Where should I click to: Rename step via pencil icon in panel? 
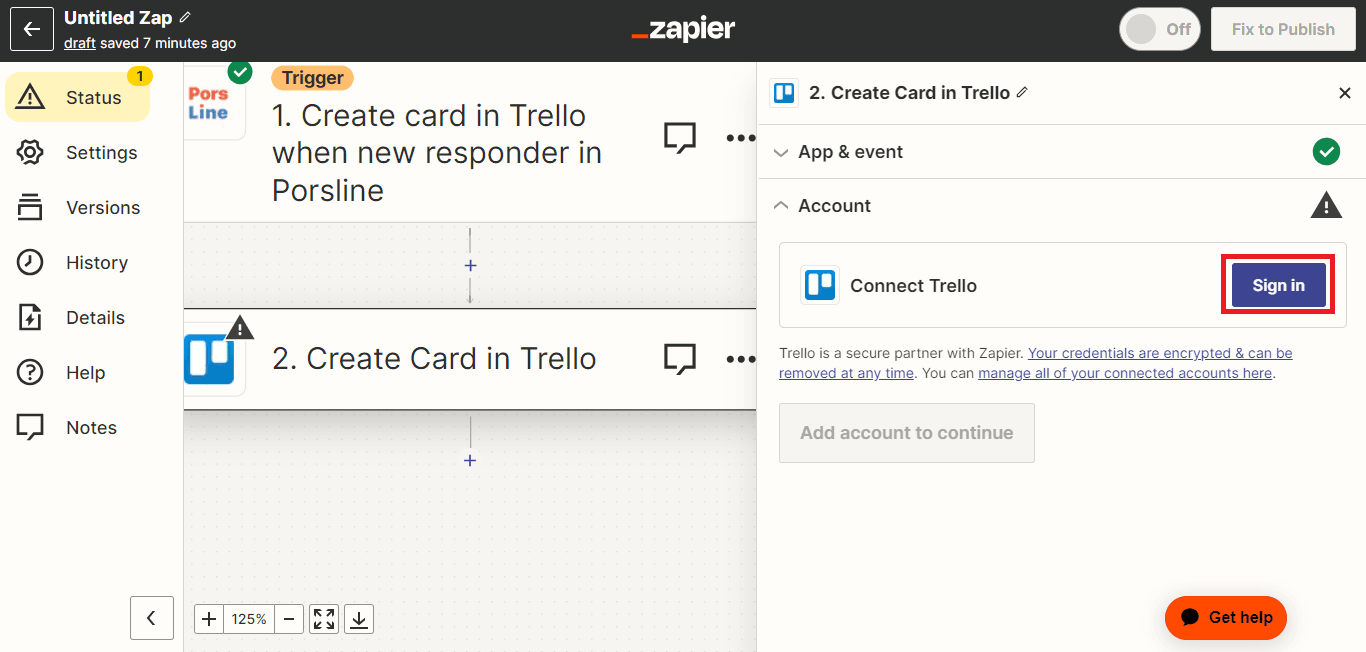pyautogui.click(x=1022, y=92)
